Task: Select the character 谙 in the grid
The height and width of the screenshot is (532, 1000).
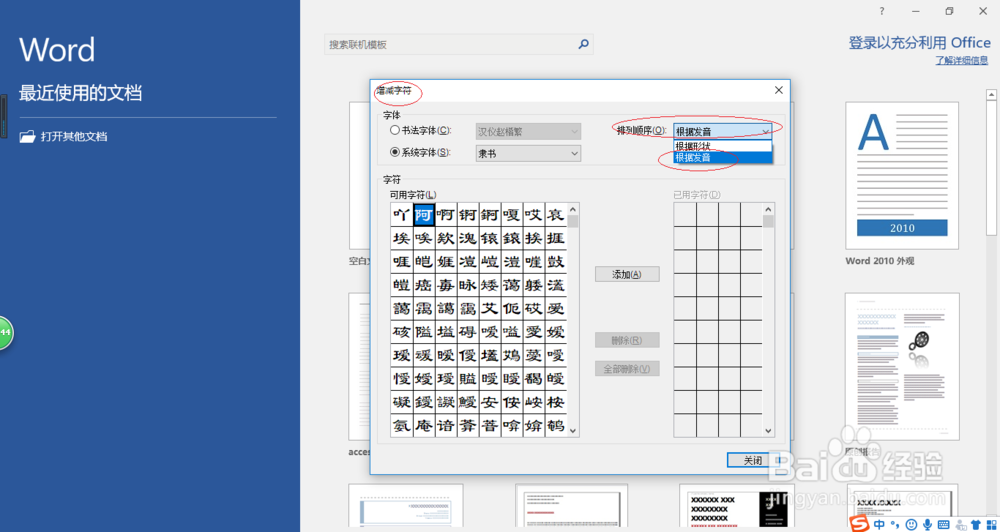Action: [446, 426]
